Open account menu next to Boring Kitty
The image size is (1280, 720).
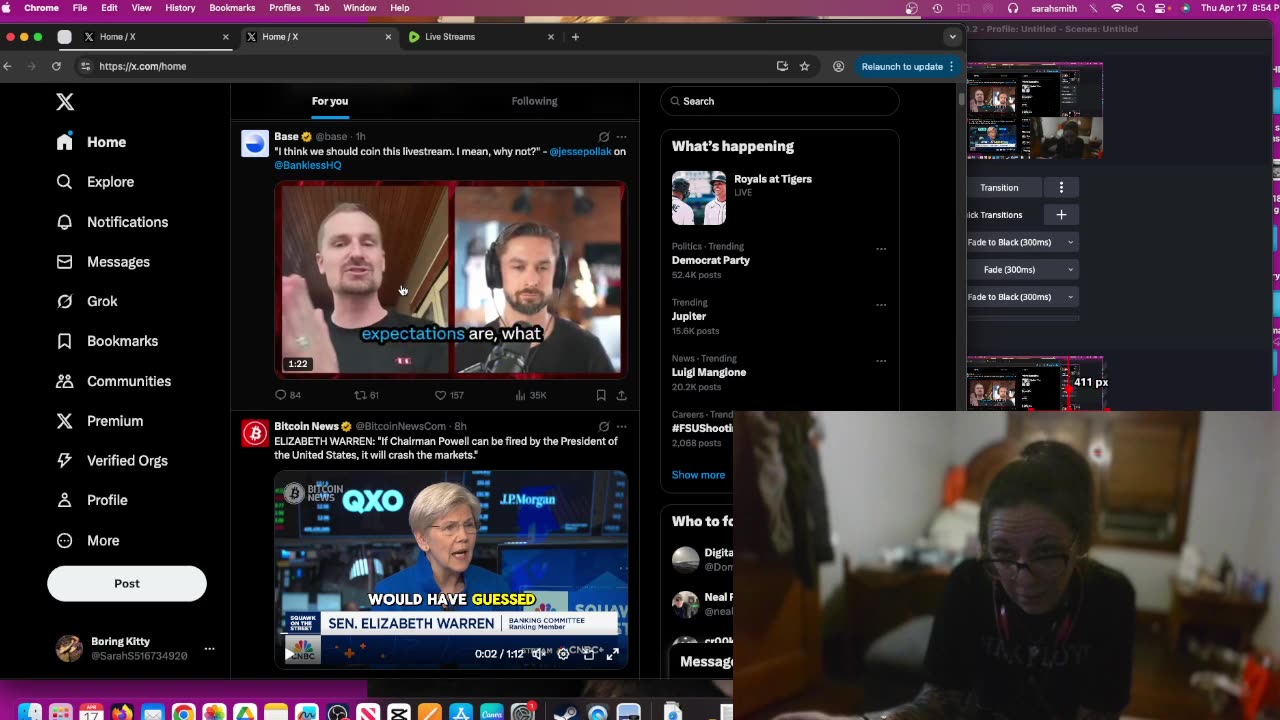pos(209,649)
